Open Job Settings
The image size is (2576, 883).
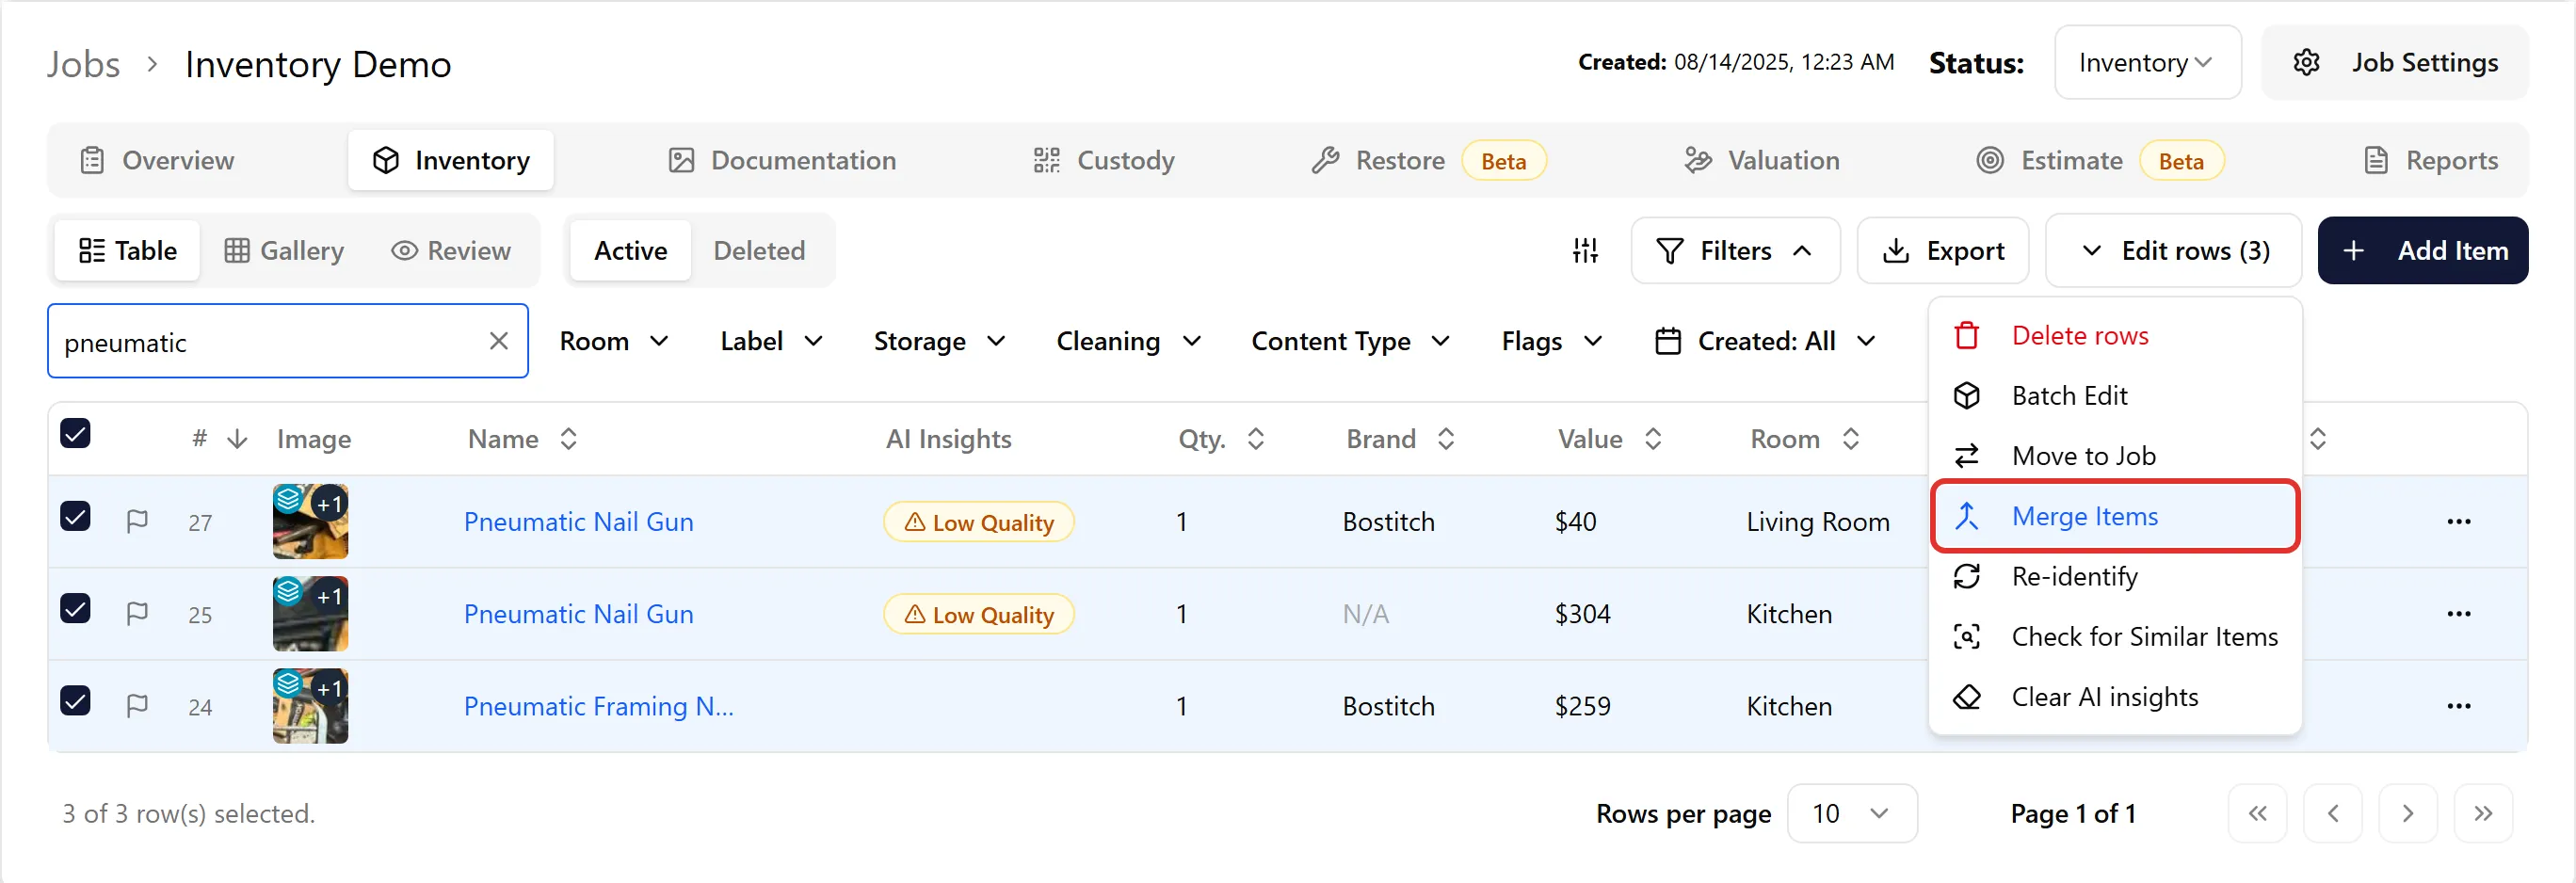[2394, 63]
